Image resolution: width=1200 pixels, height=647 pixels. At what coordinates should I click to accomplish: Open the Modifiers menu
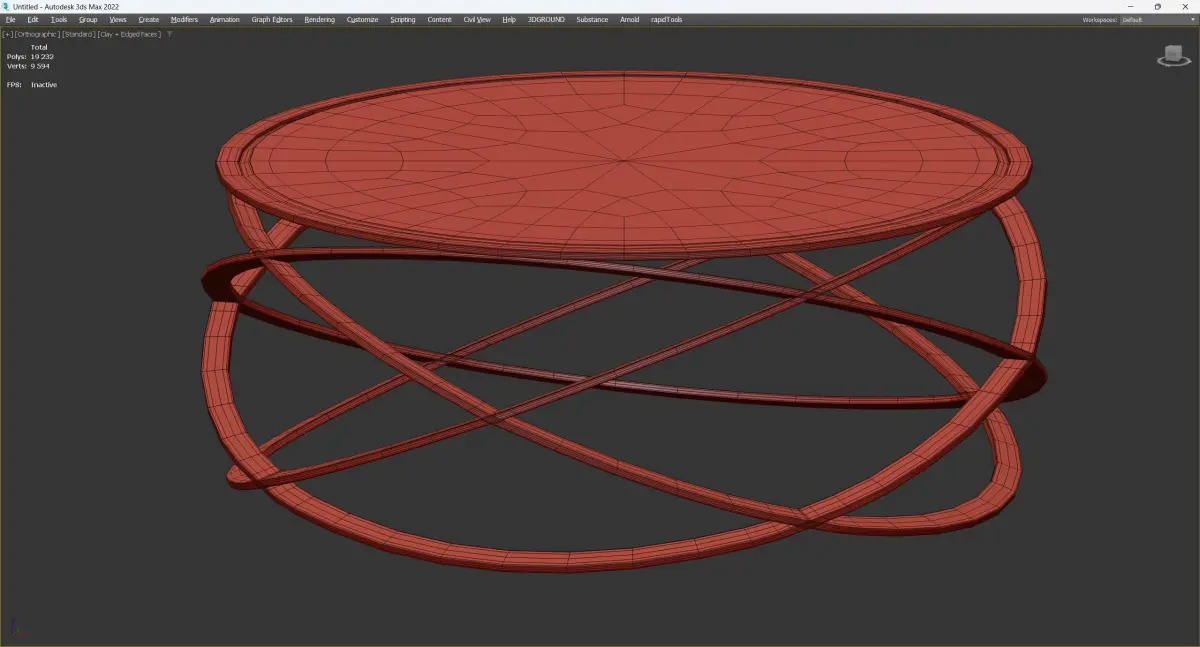click(x=184, y=19)
